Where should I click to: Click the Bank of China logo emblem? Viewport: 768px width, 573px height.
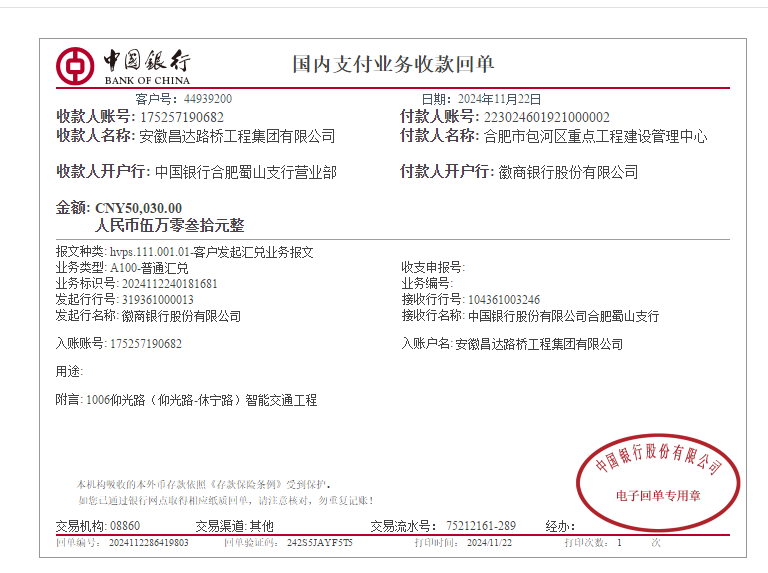76,65
